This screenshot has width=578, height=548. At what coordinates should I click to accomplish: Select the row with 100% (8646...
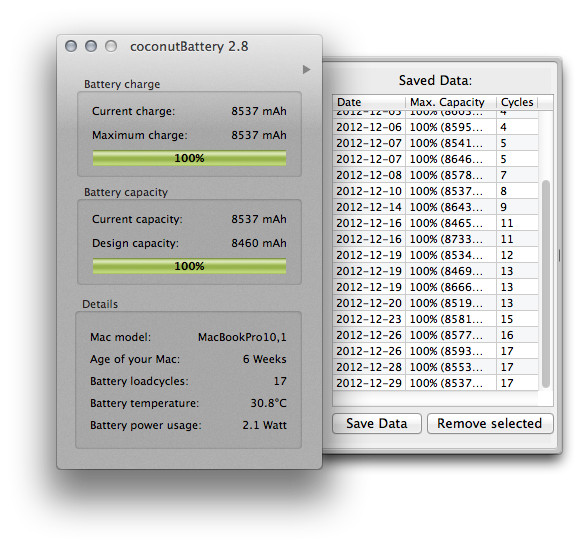435,159
